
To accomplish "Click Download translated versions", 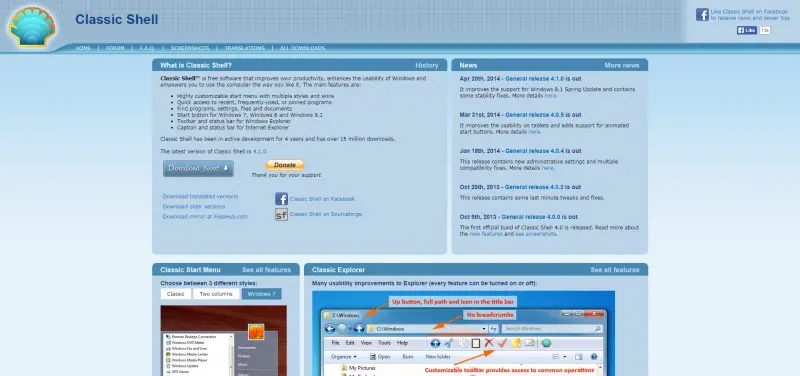I will click(x=200, y=196).
